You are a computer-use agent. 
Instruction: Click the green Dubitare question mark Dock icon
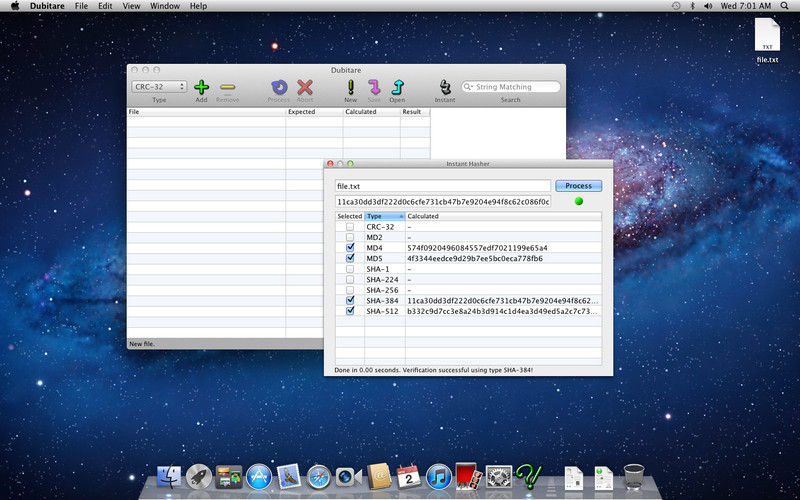[528, 477]
